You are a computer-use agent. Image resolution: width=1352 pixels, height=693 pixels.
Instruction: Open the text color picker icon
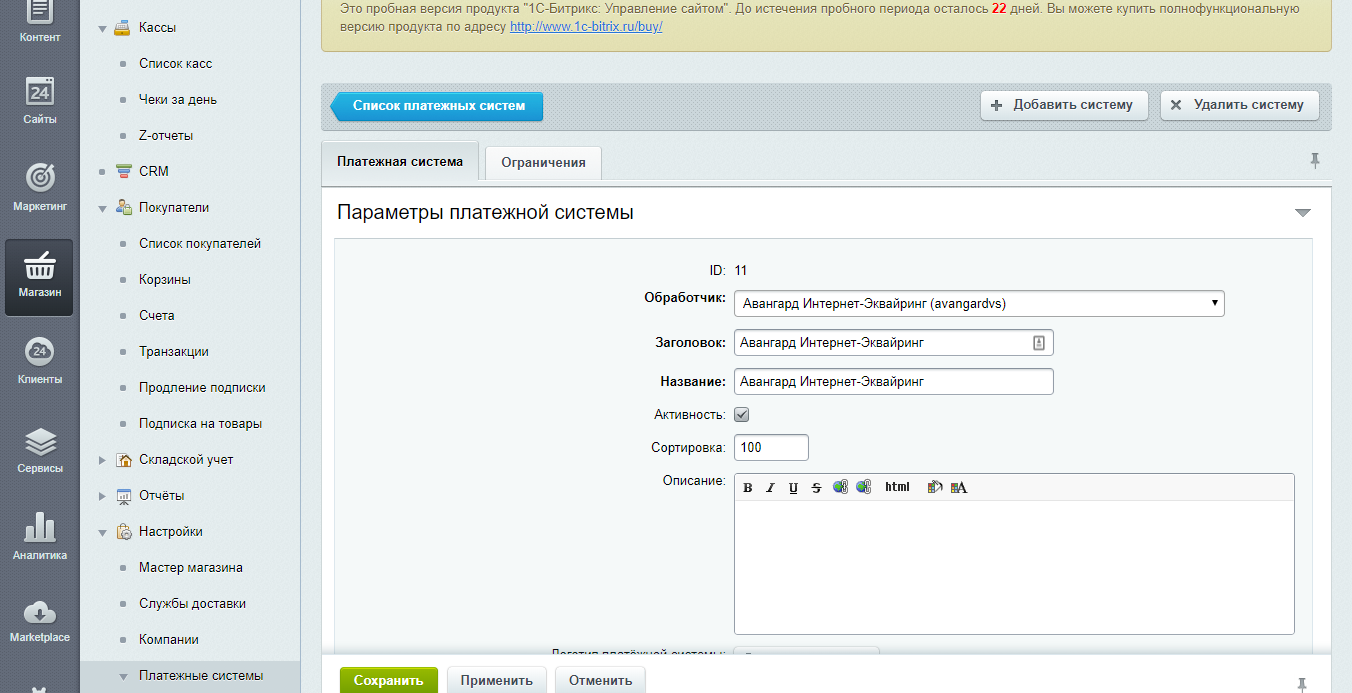point(959,488)
